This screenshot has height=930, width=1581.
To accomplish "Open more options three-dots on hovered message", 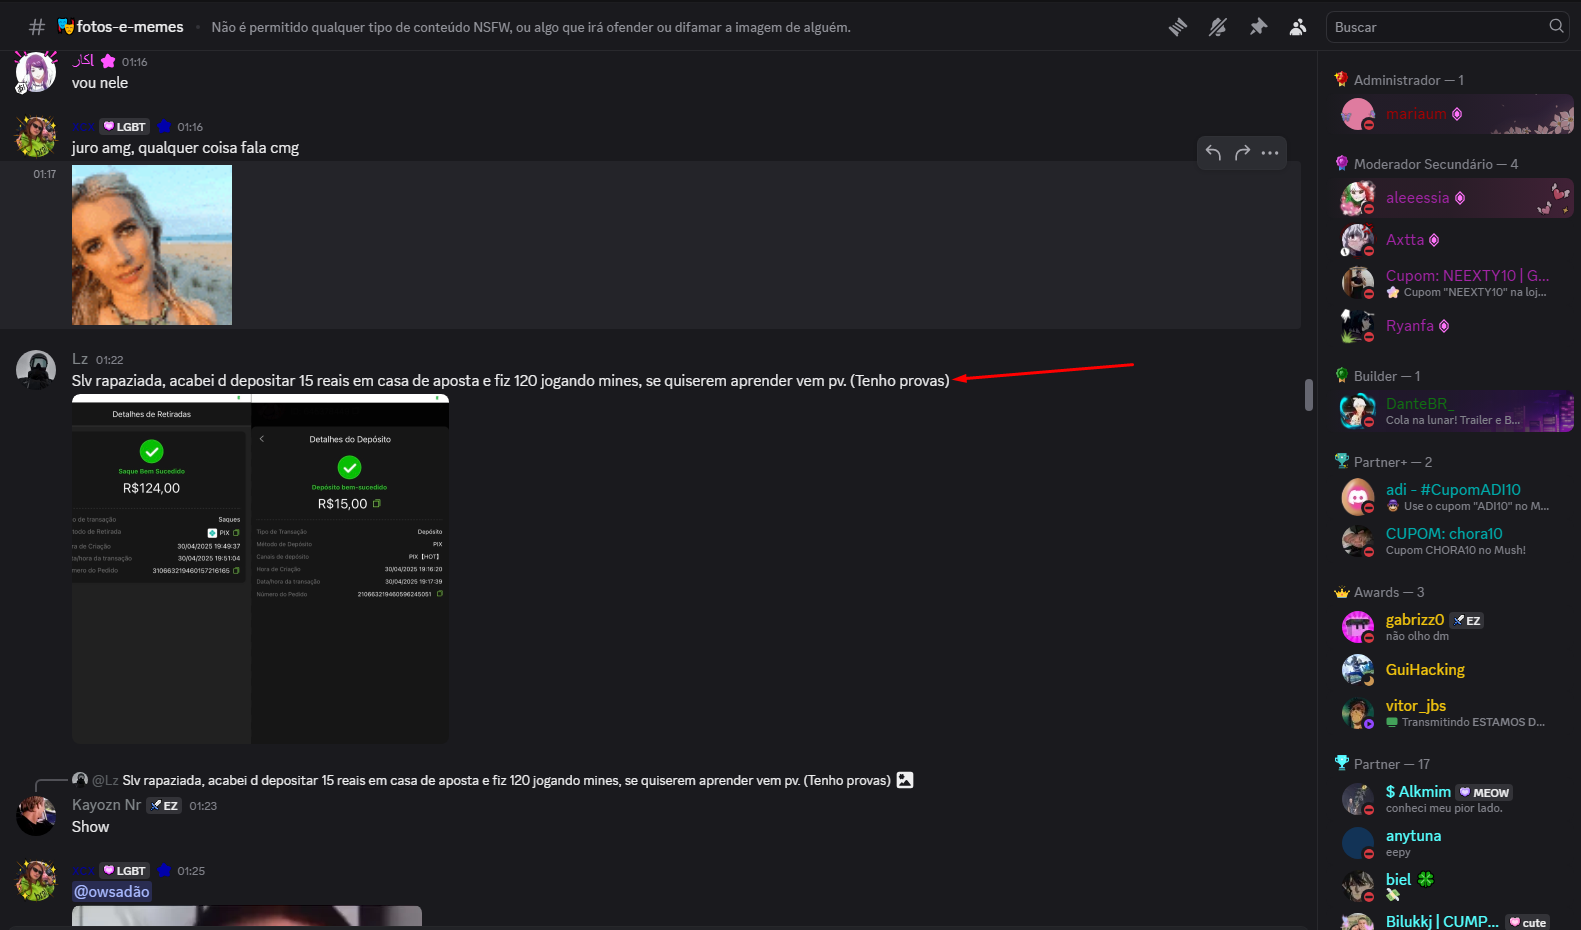I will click(1270, 153).
